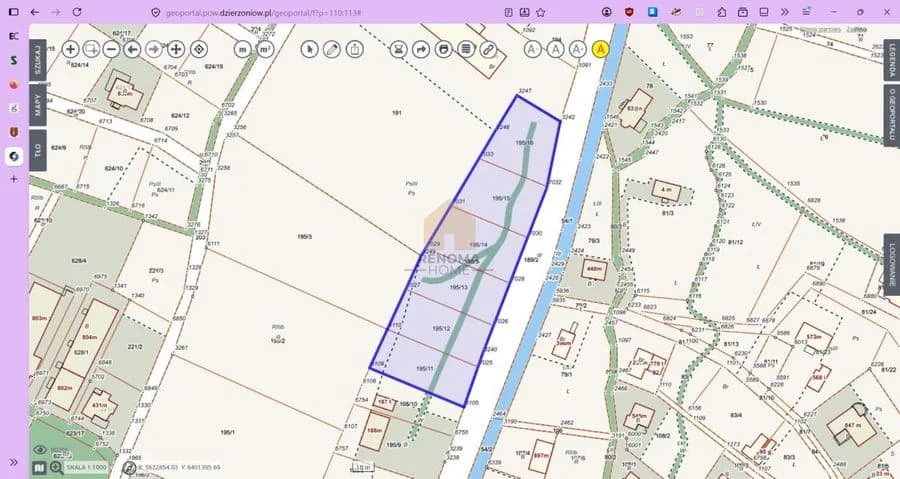Print the map with printer icon
The image size is (900, 479).
tap(443, 49)
